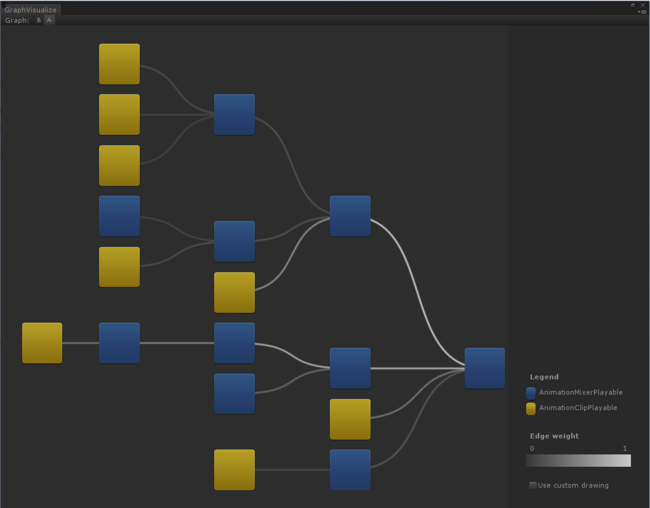Screen dimensions: 650x508
Task: Click the blue AnimationMixerPlayable legend swatch
Action: tap(531, 393)
